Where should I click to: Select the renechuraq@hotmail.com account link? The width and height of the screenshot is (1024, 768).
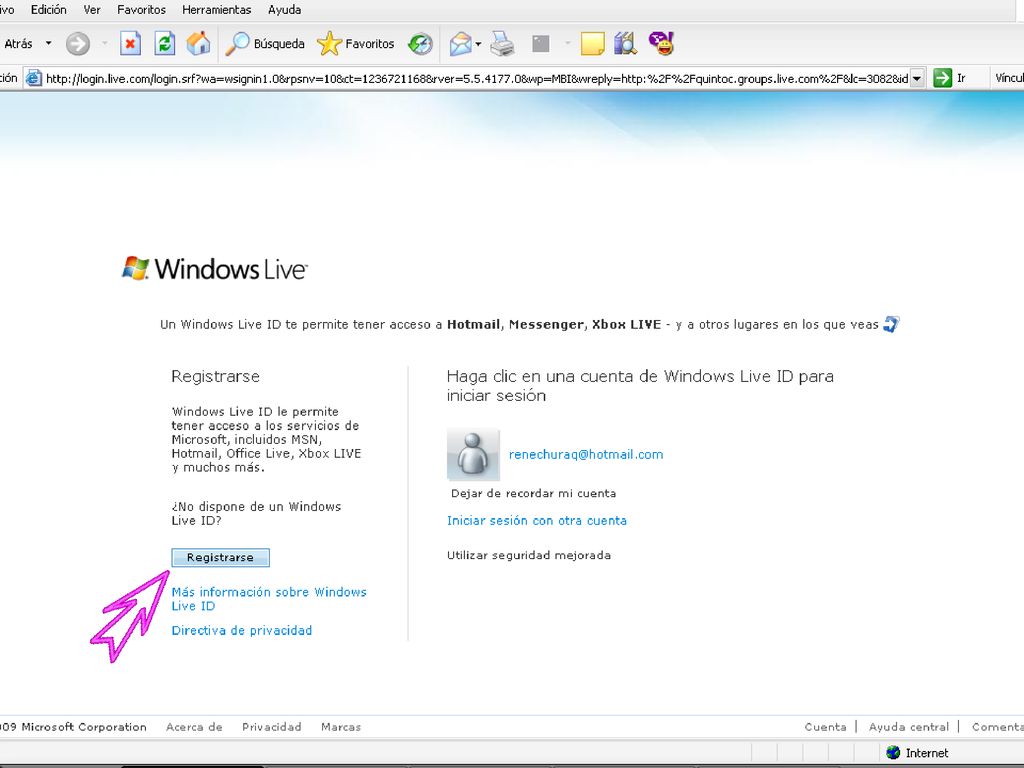coord(586,455)
